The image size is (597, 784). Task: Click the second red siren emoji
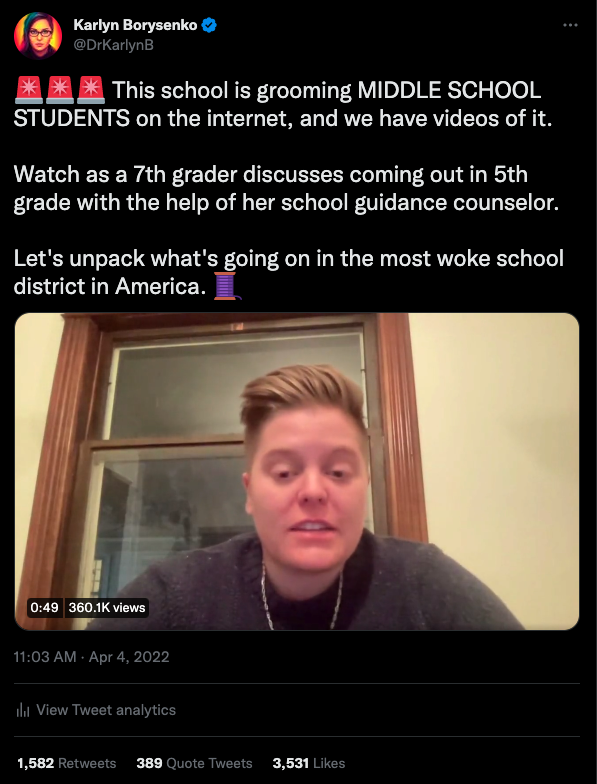click(x=60, y=90)
